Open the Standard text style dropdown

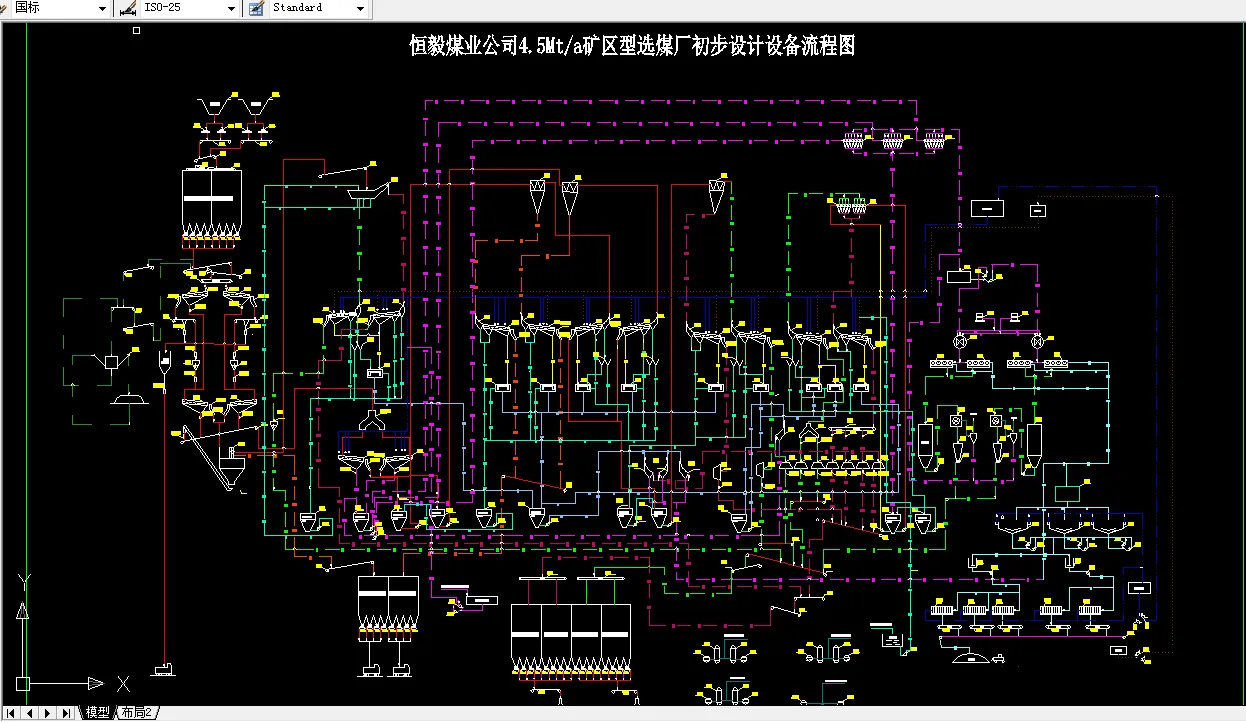tap(362, 8)
